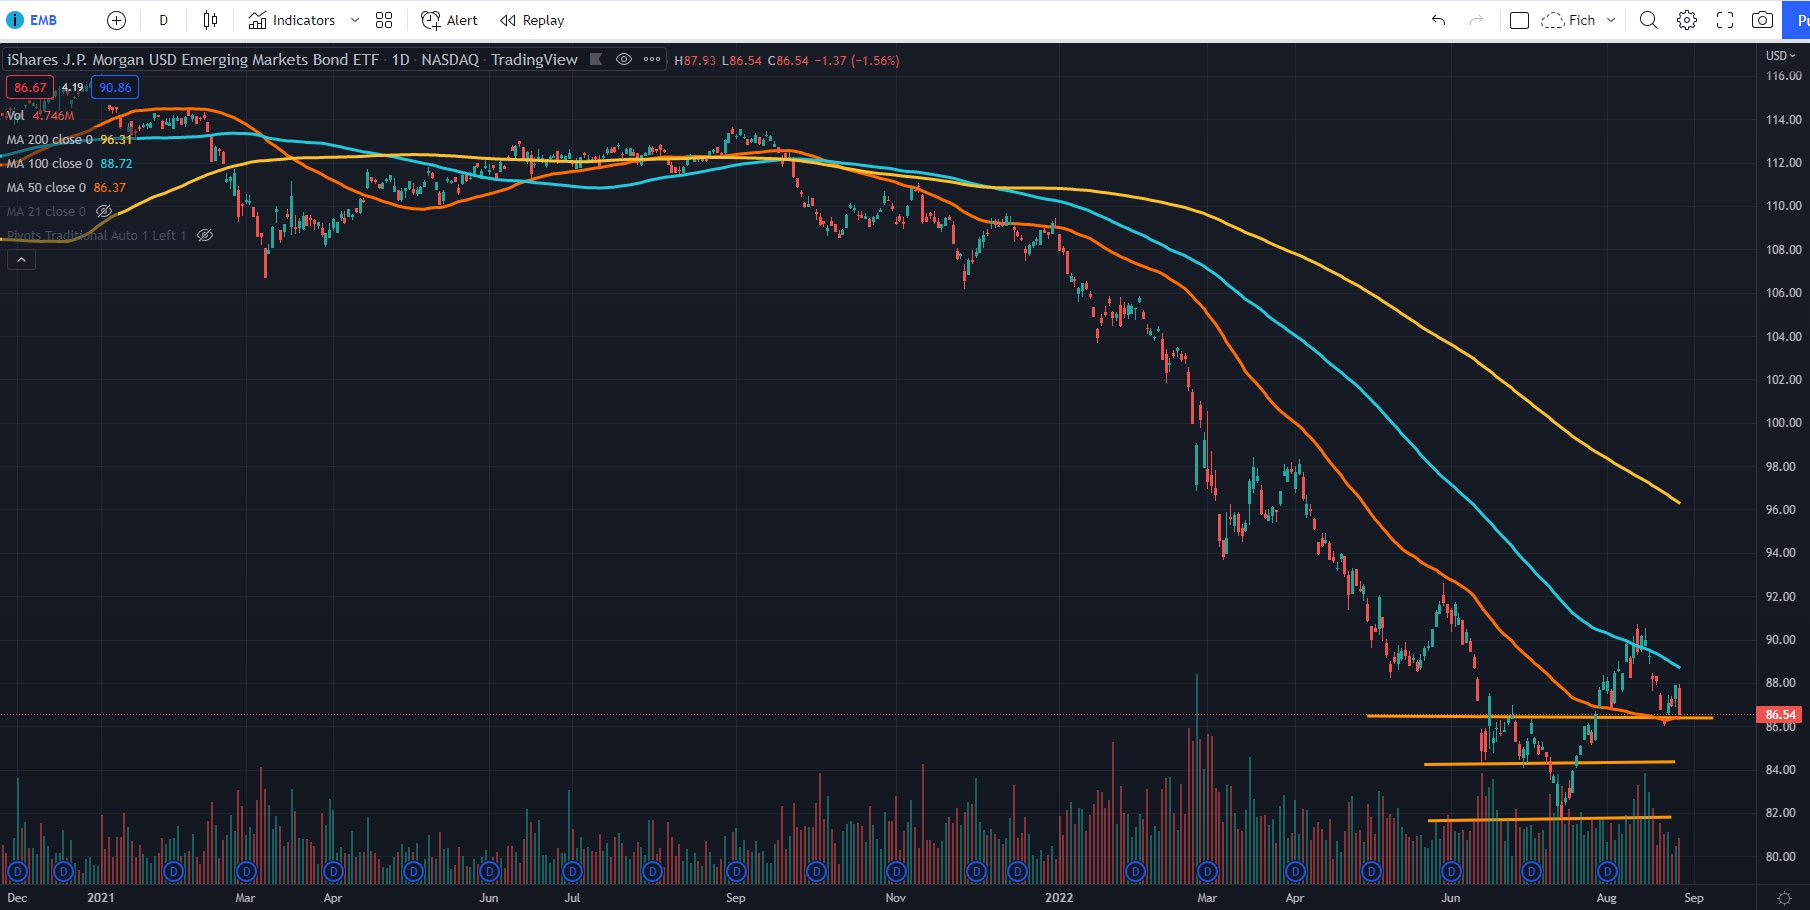Screen dimensions: 1810x910
Task: Click the cloud save icon for Fich layout
Action: [x=1552, y=20]
